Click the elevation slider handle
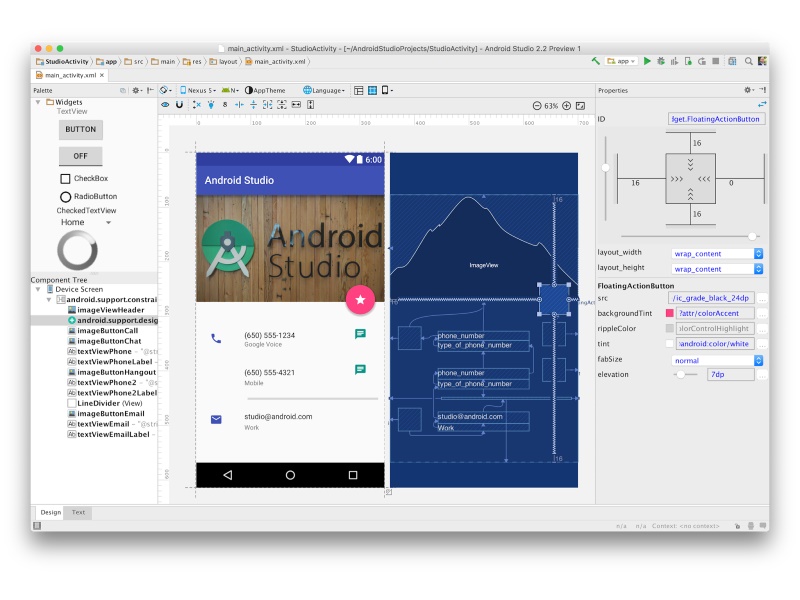Image resolution: width=800 pixels, height=600 pixels. (681, 374)
